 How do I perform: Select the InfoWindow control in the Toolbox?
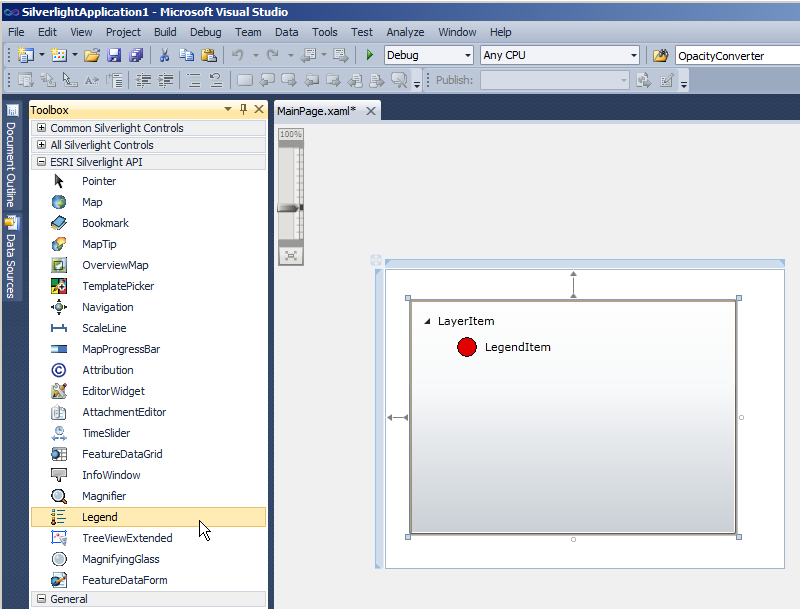[x=110, y=474]
